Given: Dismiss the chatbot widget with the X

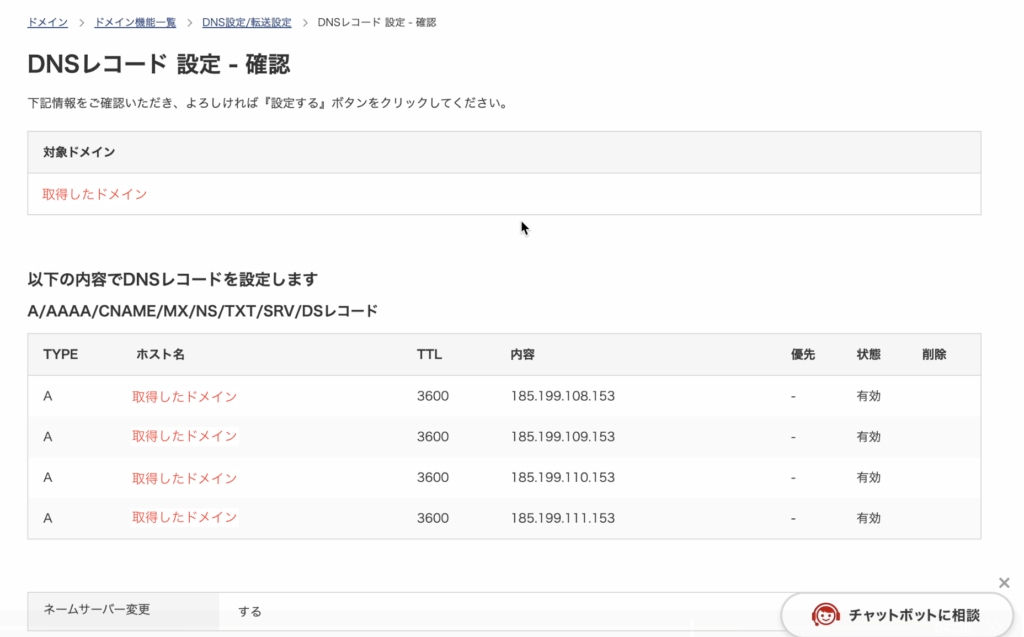Looking at the screenshot, I should pos(1004,583).
